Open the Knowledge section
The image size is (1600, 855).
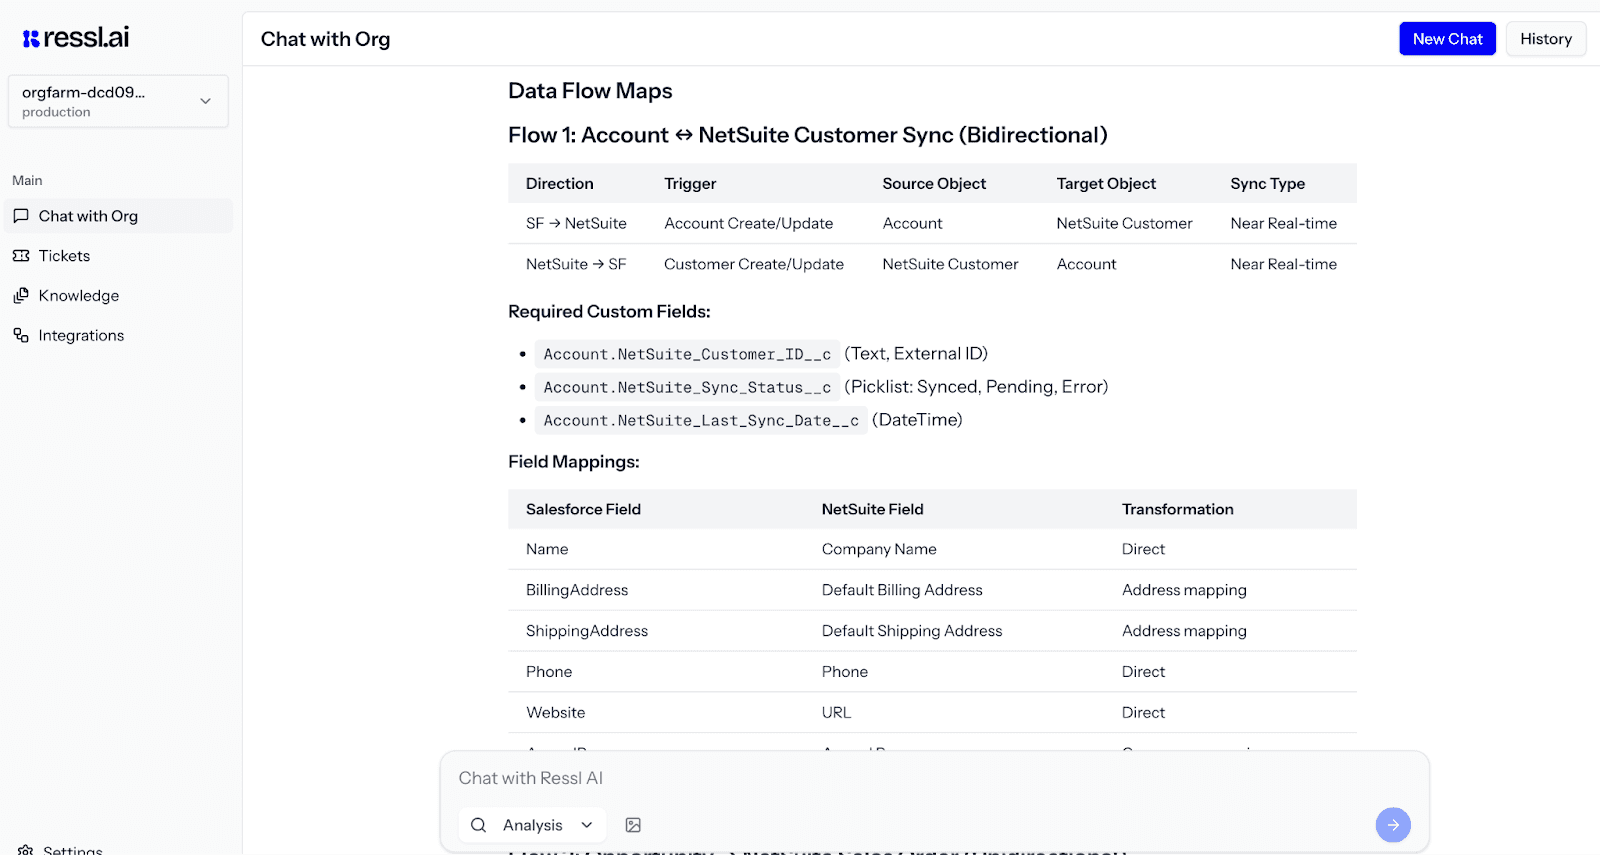[118, 296]
